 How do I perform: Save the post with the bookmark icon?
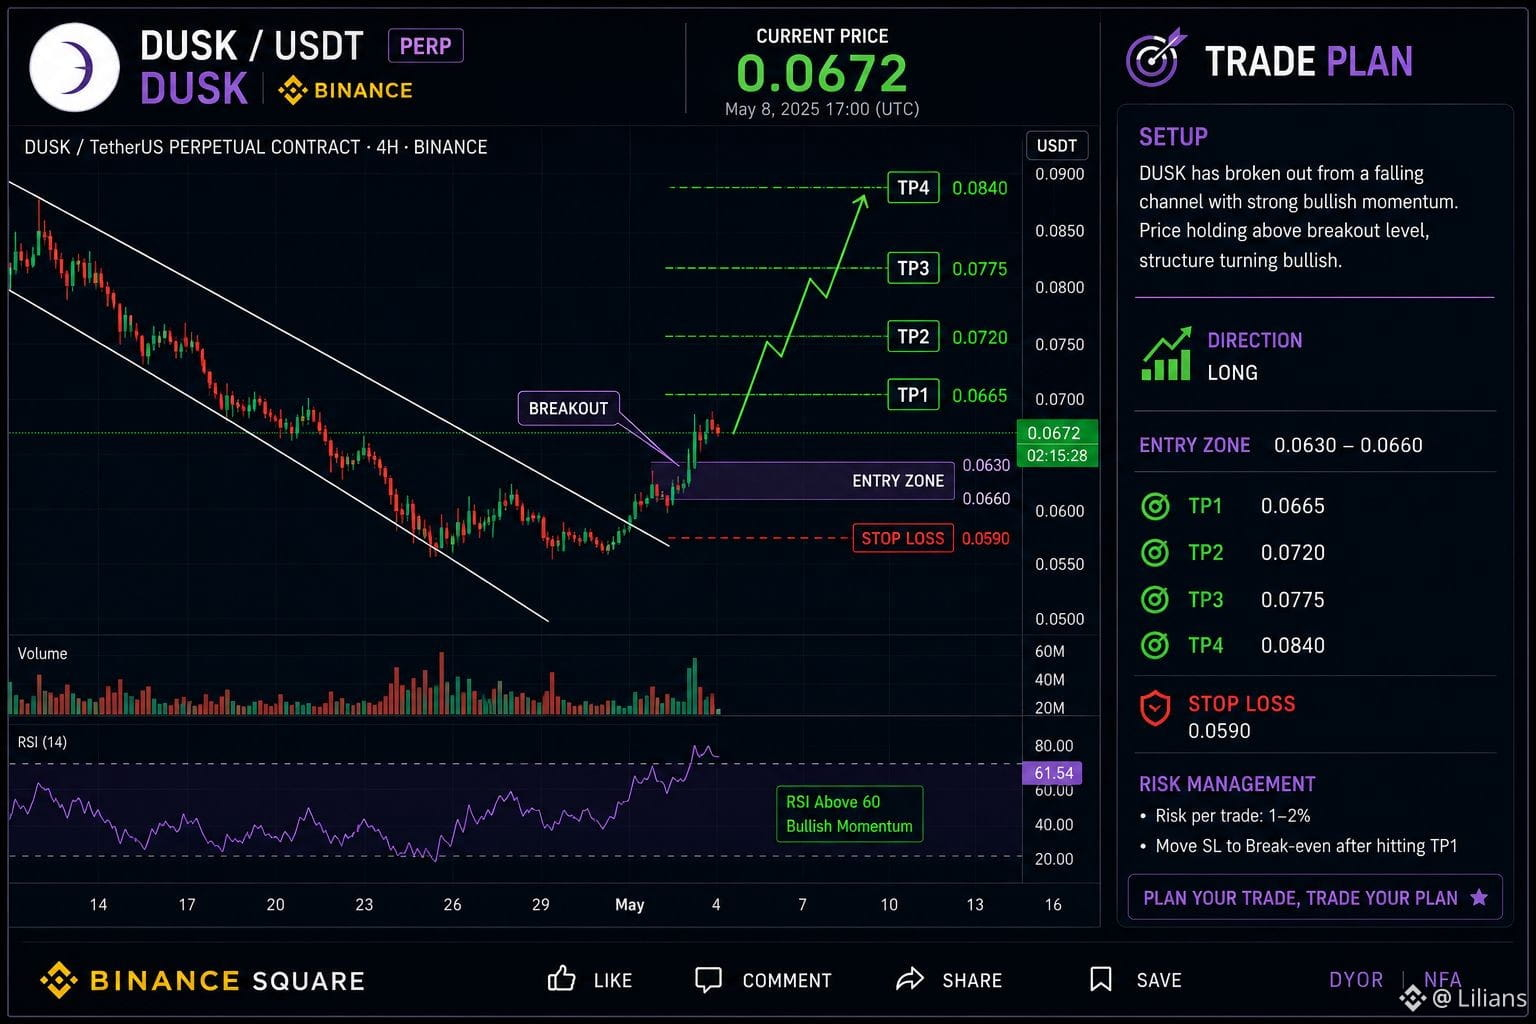click(x=1100, y=979)
